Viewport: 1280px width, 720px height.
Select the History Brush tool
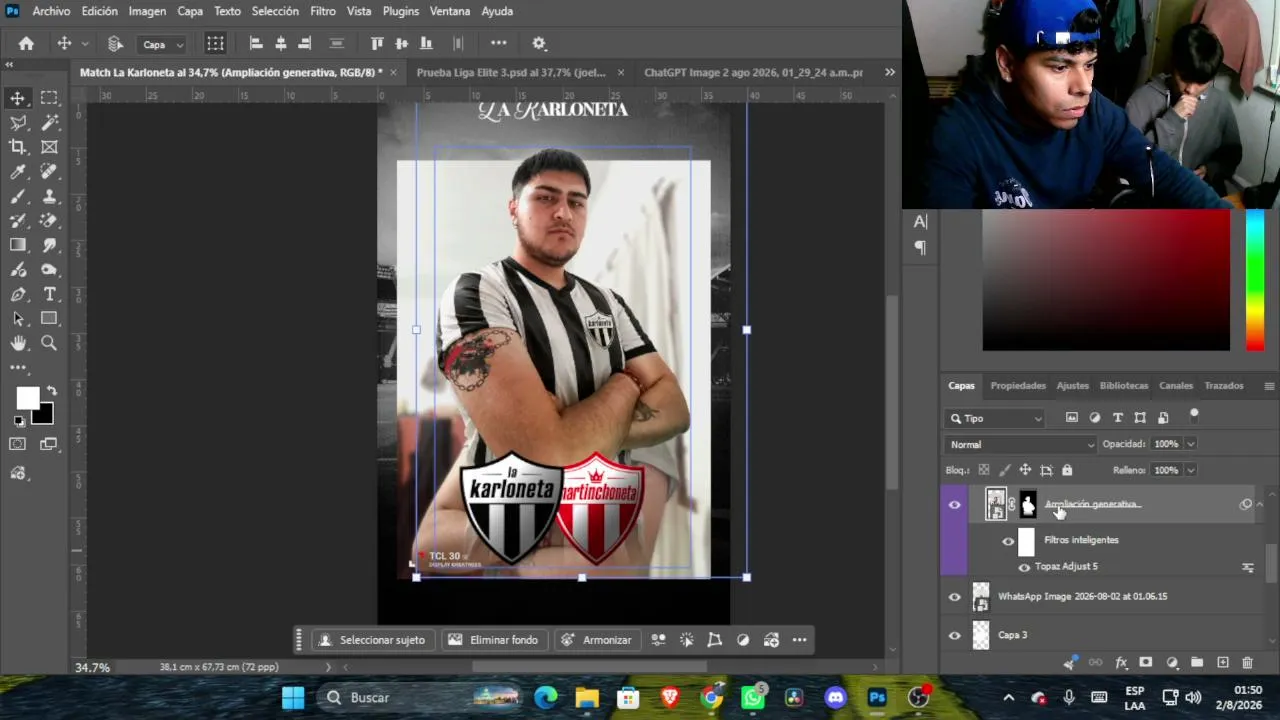pos(18,221)
